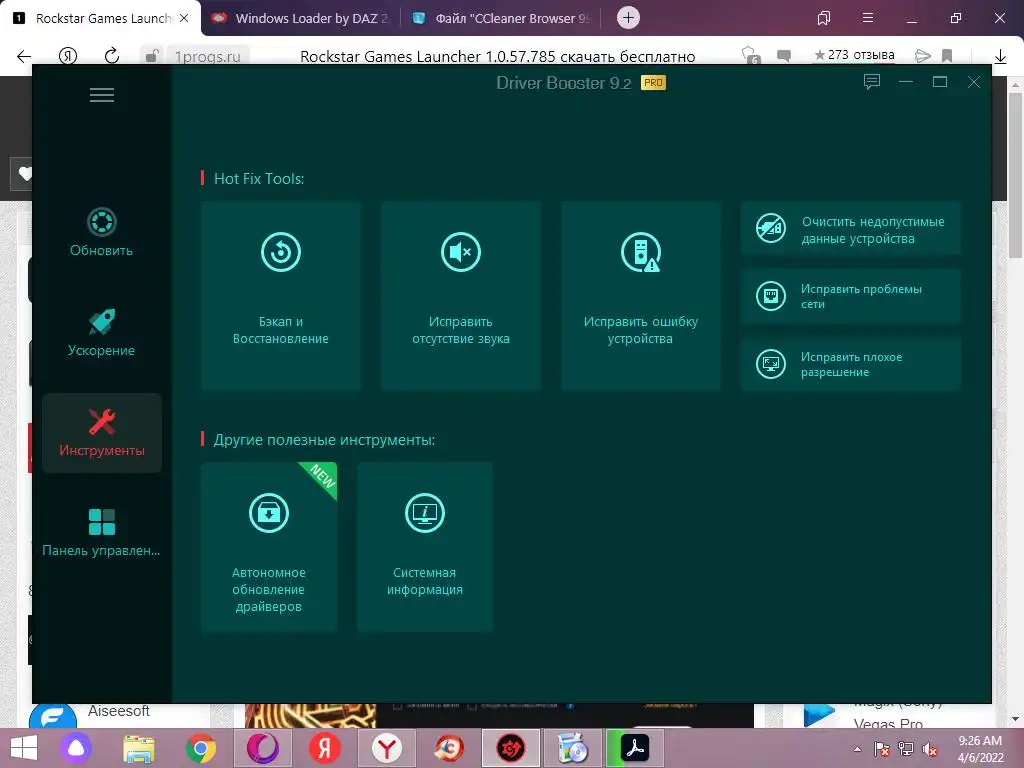Select the Инструменты tools section
Screen dimensions: 1024x768
tap(102, 432)
